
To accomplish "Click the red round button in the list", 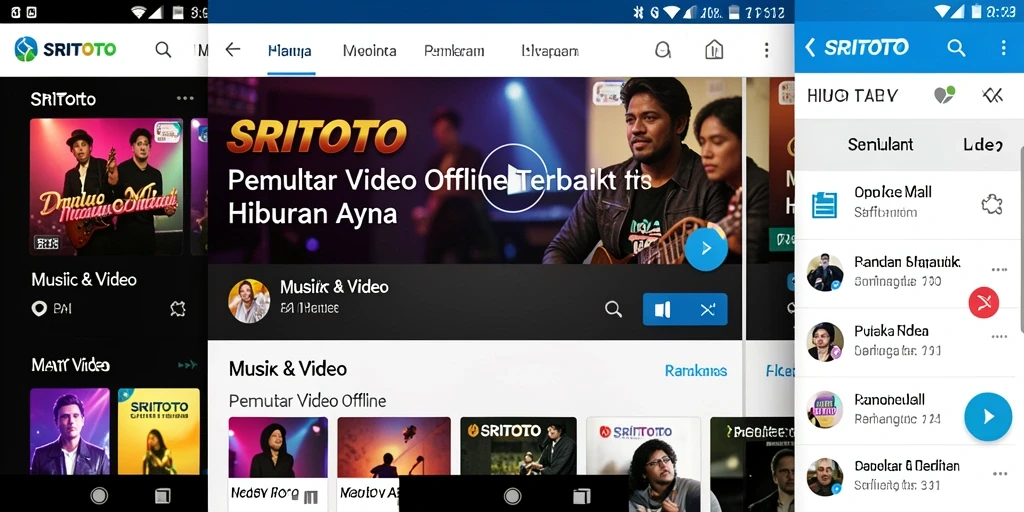I will (984, 302).
